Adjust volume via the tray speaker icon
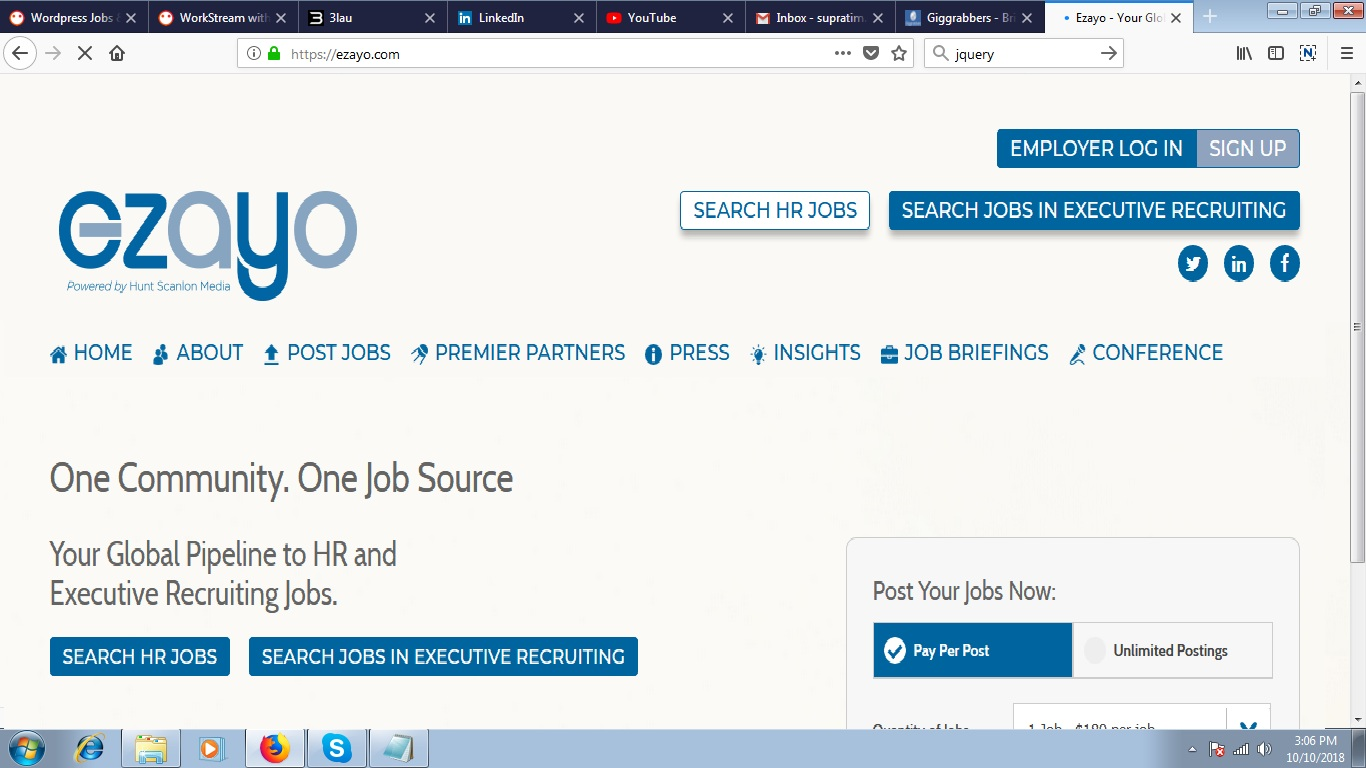The height and width of the screenshot is (768, 1366). pyautogui.click(x=1265, y=749)
